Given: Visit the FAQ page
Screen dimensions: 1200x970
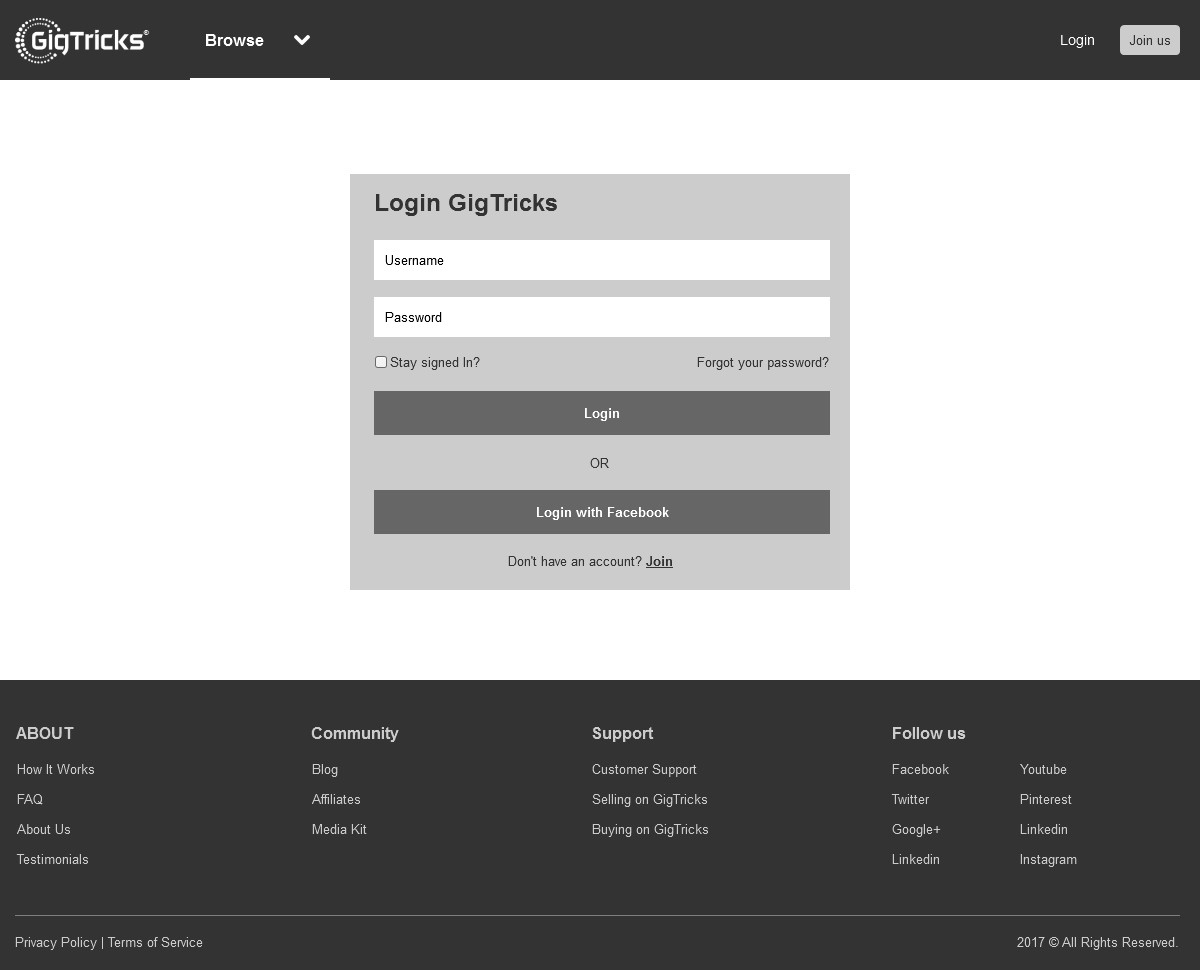Looking at the screenshot, I should pyautogui.click(x=30, y=799).
